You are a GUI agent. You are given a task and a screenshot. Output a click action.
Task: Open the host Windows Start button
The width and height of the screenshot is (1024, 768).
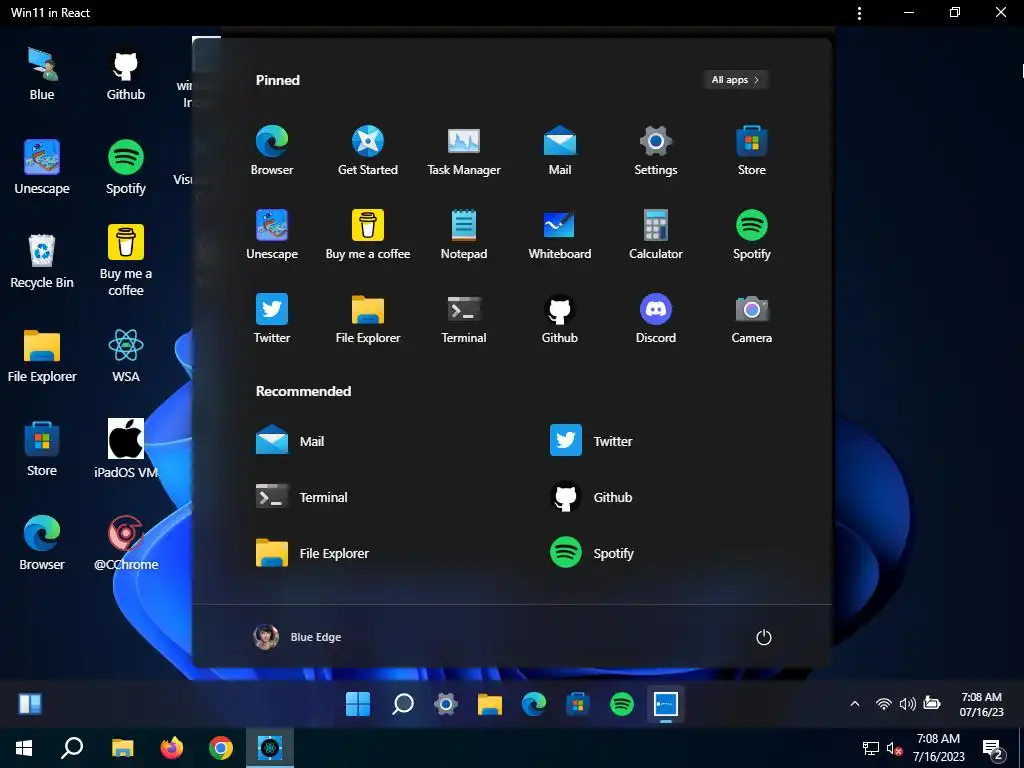click(x=24, y=748)
